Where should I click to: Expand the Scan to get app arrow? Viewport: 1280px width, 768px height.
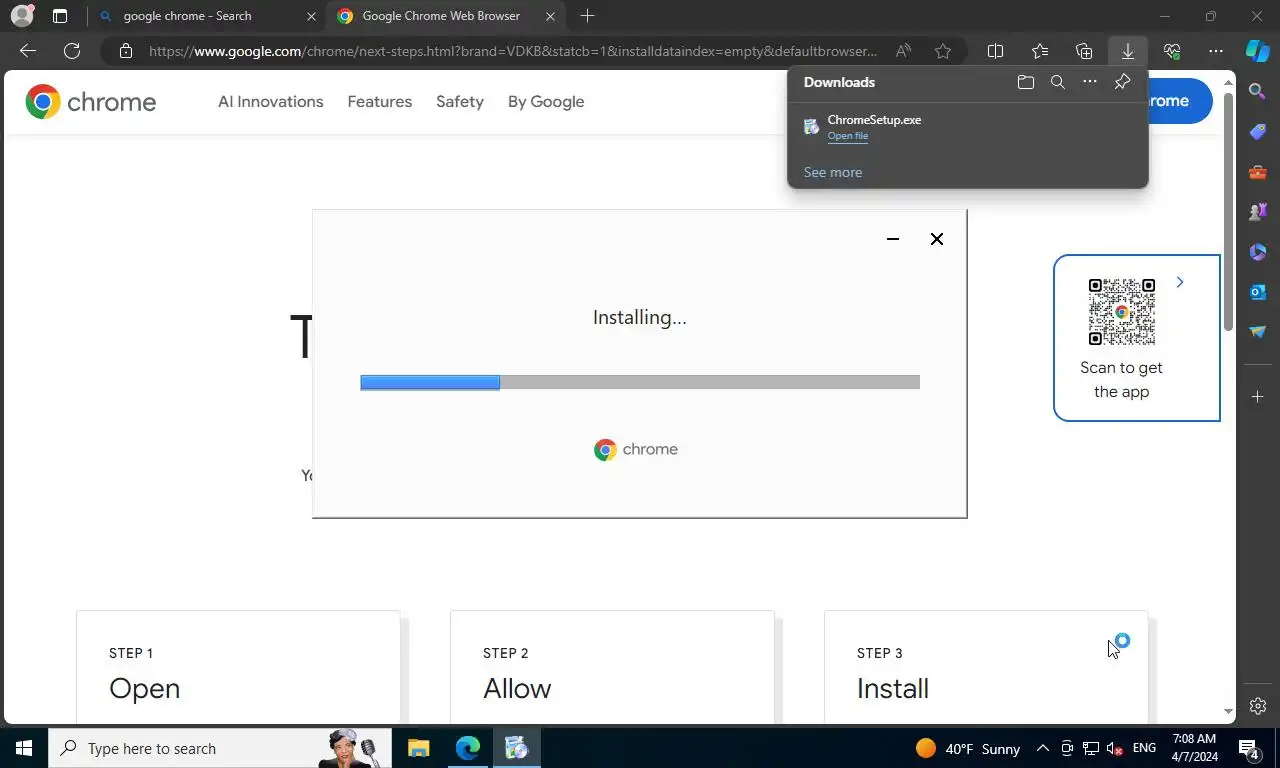point(1180,283)
